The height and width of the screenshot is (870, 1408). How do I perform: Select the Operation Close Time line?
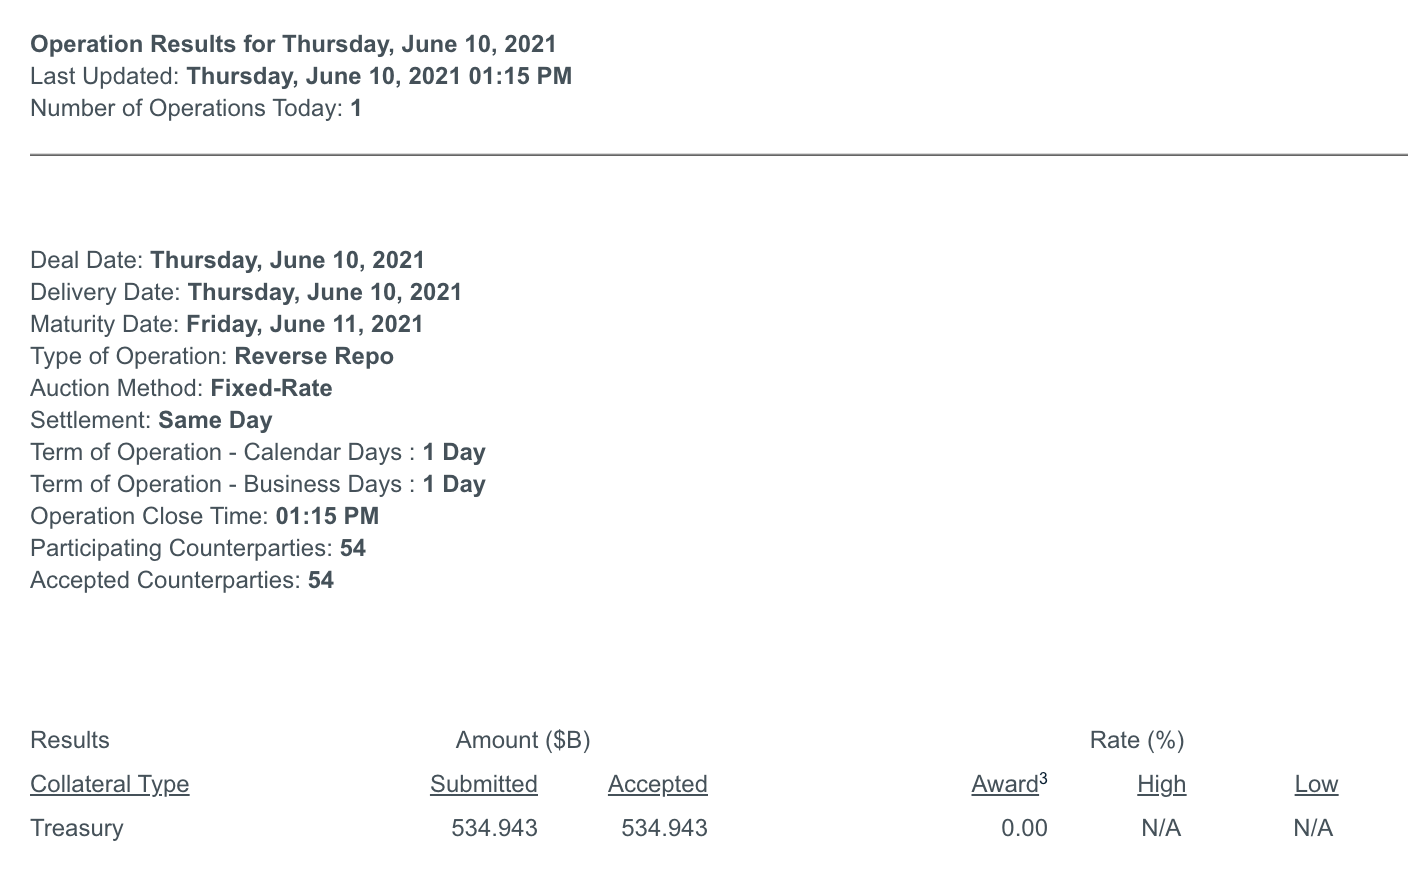[205, 516]
